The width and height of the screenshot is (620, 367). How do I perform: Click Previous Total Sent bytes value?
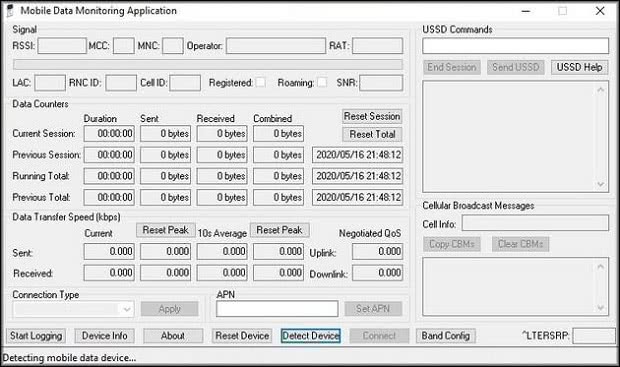166,197
